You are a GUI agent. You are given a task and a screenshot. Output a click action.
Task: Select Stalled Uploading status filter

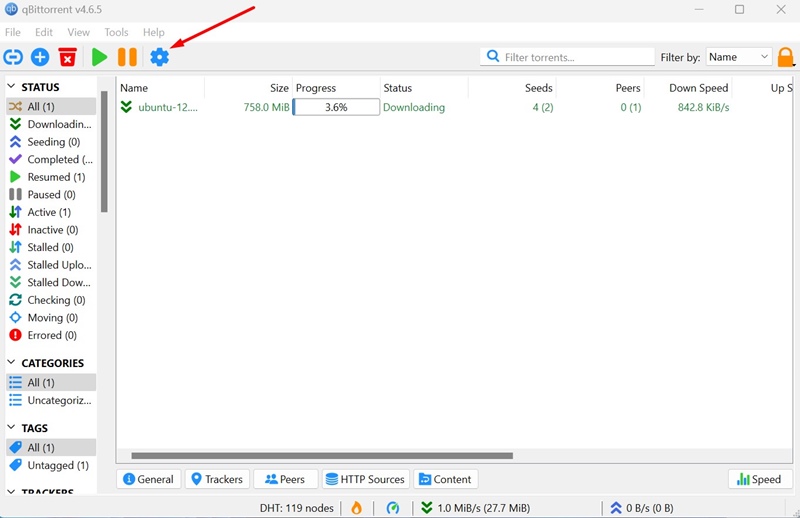[51, 265]
